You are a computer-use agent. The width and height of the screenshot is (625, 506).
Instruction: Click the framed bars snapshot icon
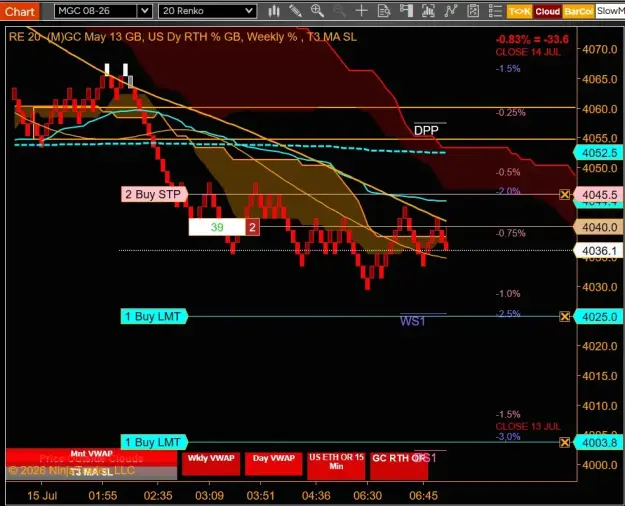(428, 11)
